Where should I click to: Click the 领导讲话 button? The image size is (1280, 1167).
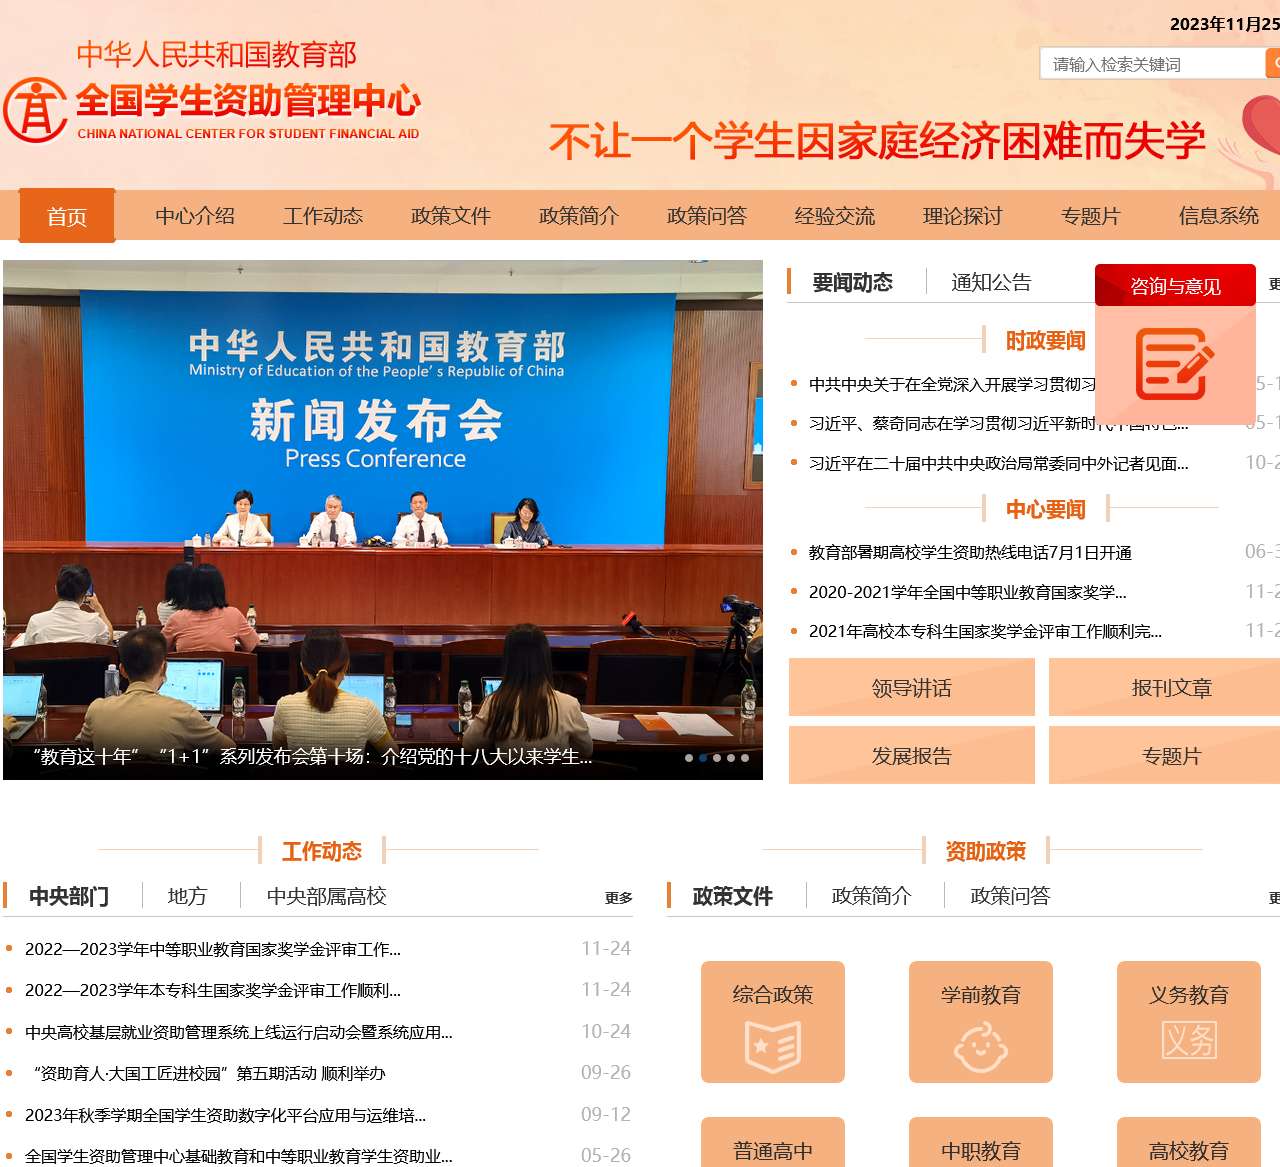click(912, 688)
